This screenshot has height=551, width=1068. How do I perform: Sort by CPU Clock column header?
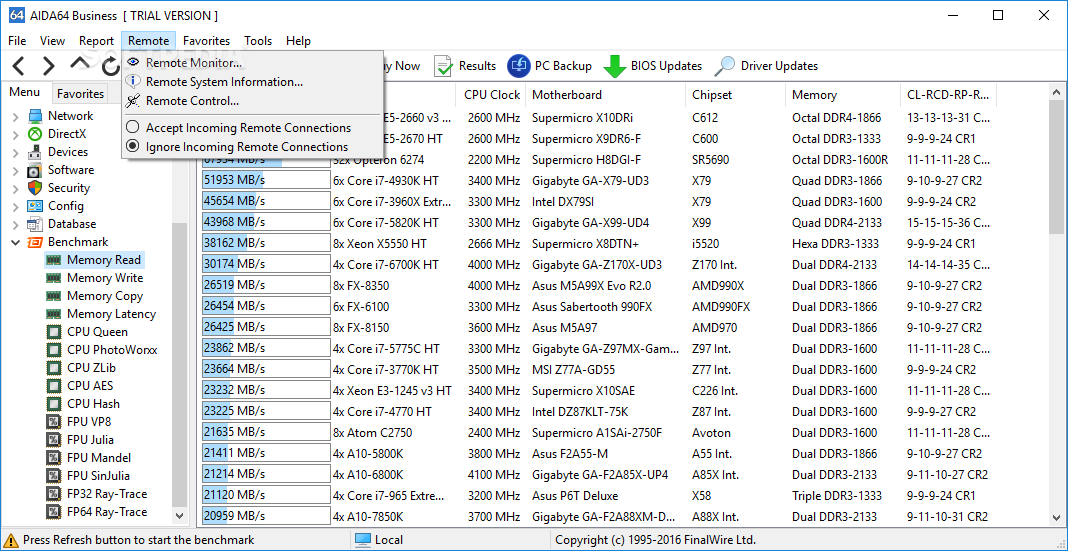(x=491, y=95)
